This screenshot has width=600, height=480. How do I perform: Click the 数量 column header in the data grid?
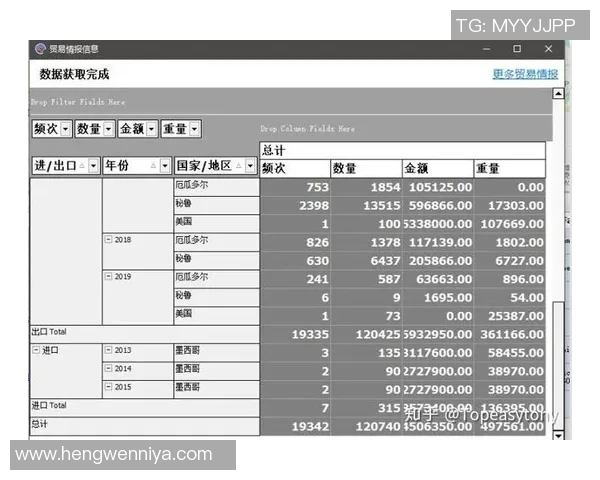point(366,168)
